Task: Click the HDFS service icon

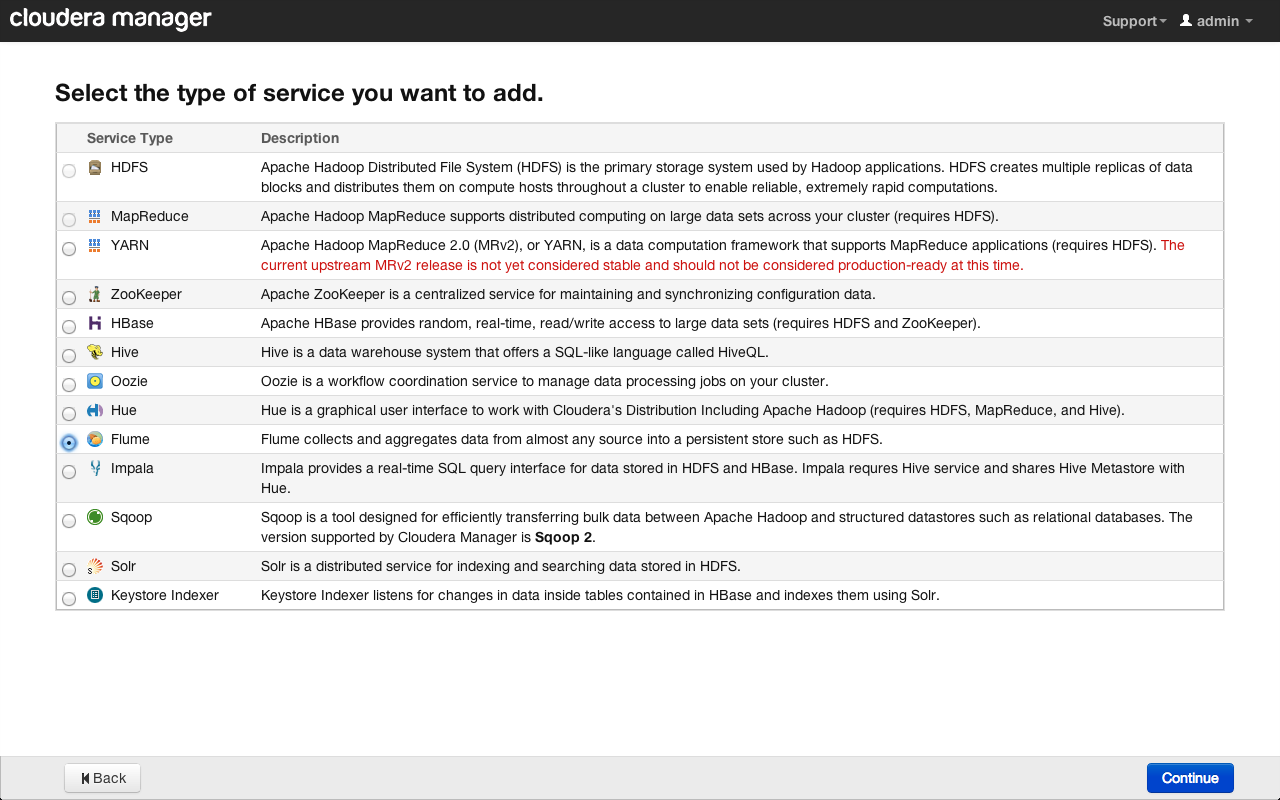Action: coord(95,167)
